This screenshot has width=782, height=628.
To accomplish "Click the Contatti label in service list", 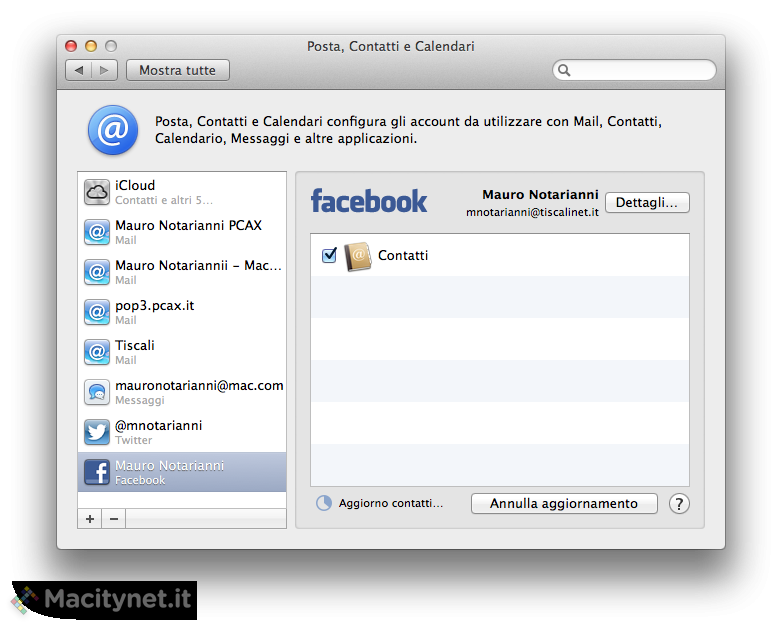I will tap(403, 255).
